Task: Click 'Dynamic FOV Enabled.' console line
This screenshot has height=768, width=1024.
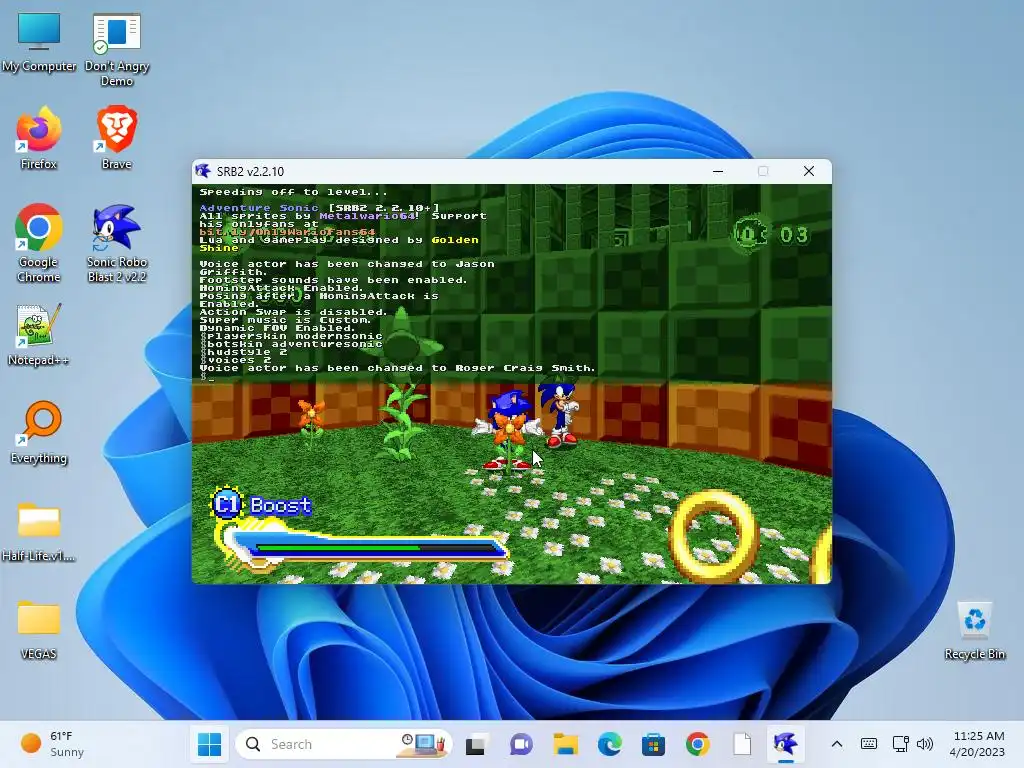Action: [279, 328]
